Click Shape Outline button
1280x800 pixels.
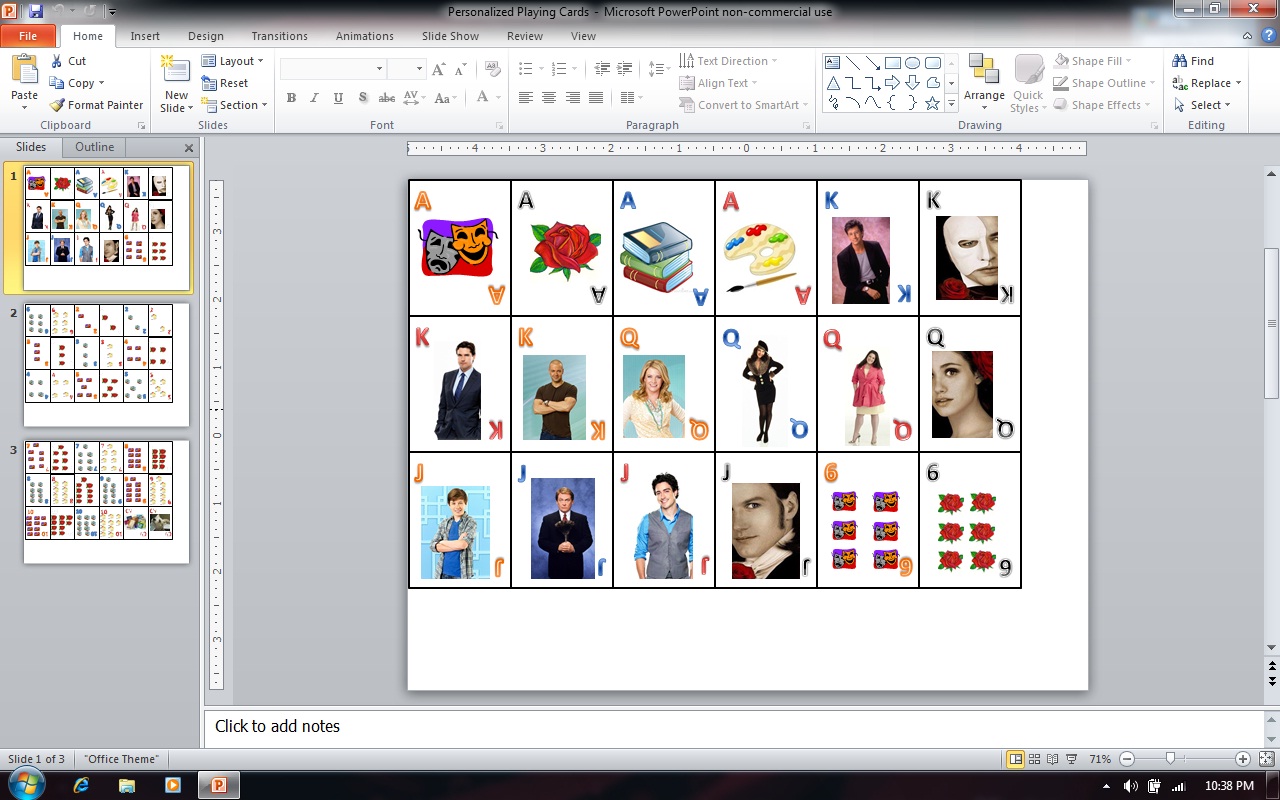point(1104,83)
